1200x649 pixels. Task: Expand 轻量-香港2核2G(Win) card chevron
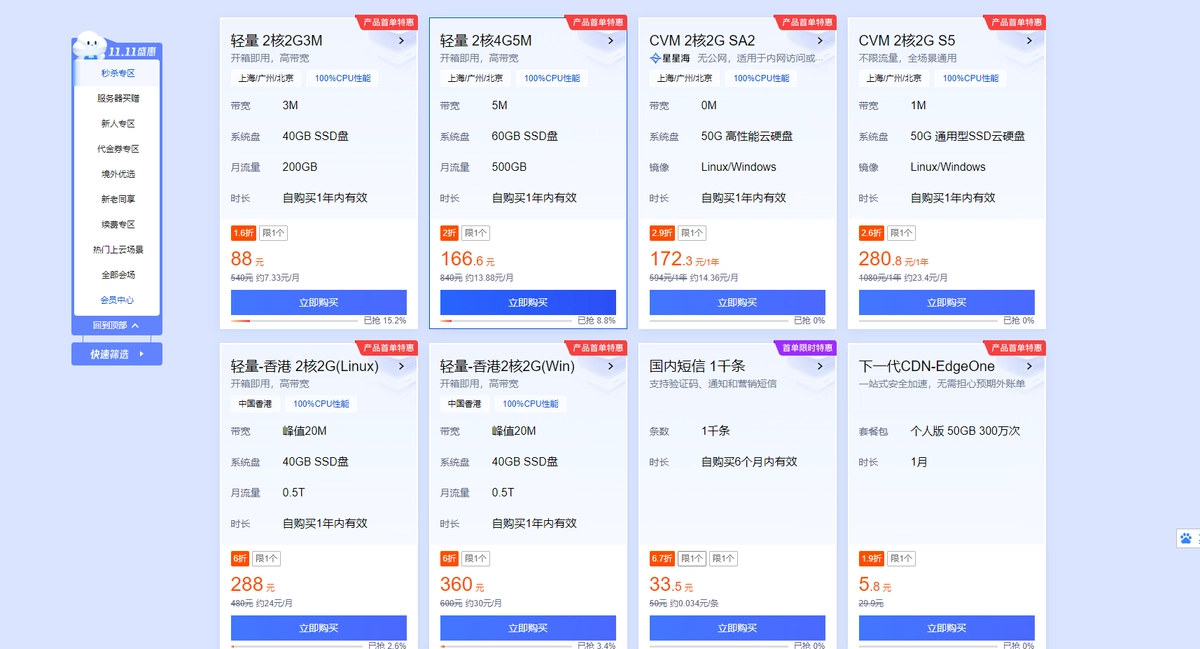tap(610, 367)
